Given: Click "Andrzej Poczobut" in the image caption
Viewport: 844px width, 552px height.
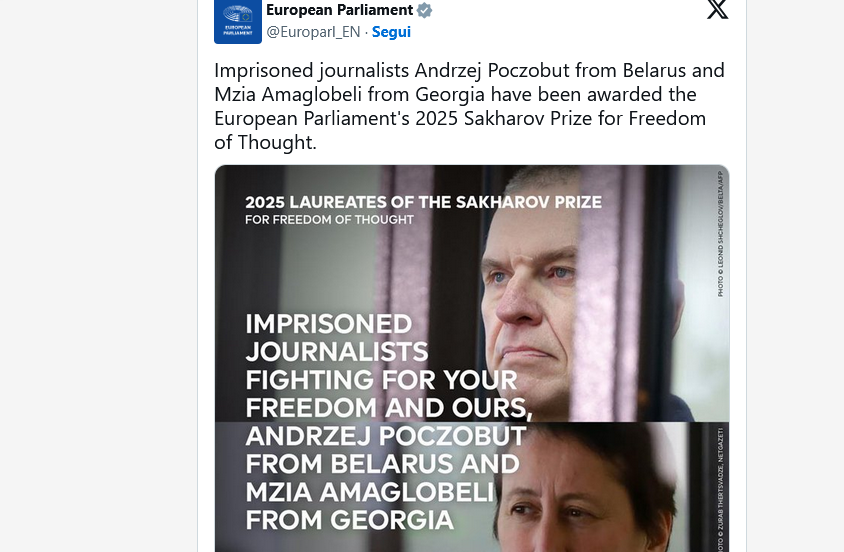Looking at the screenshot, I should pos(386,436).
